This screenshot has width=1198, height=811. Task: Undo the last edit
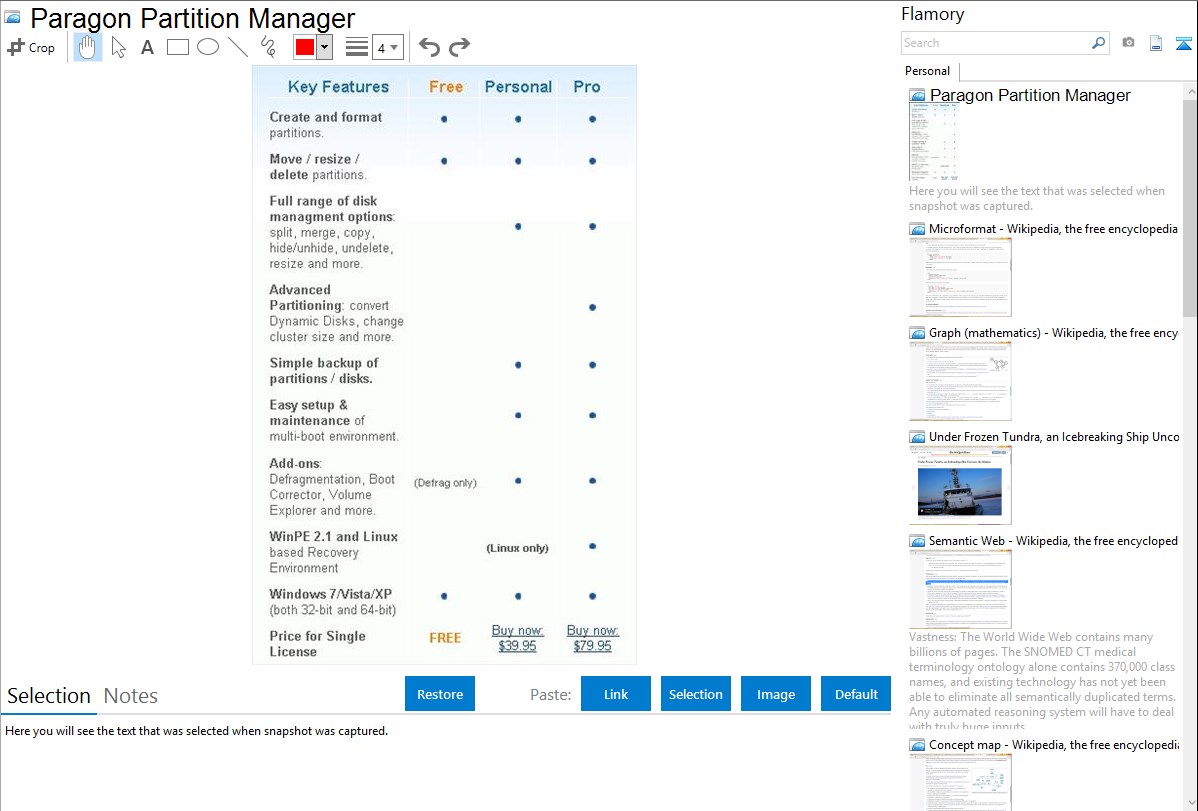(x=429, y=47)
